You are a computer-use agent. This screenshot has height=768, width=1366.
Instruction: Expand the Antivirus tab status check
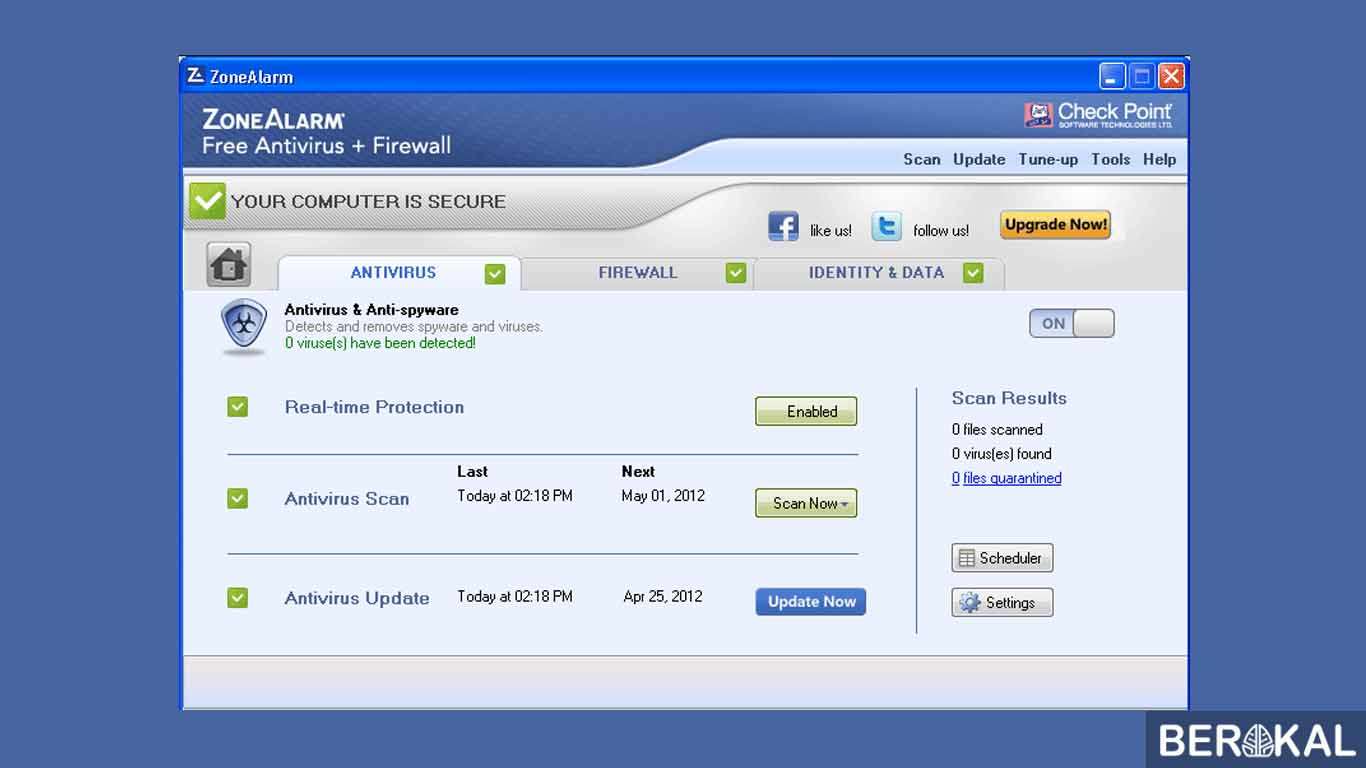point(494,272)
